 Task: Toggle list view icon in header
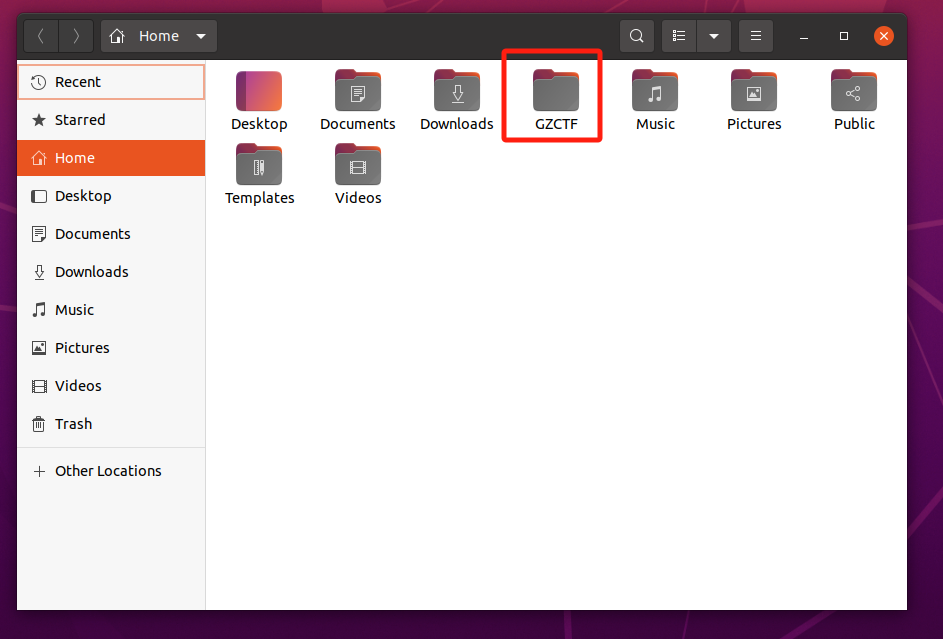click(679, 36)
